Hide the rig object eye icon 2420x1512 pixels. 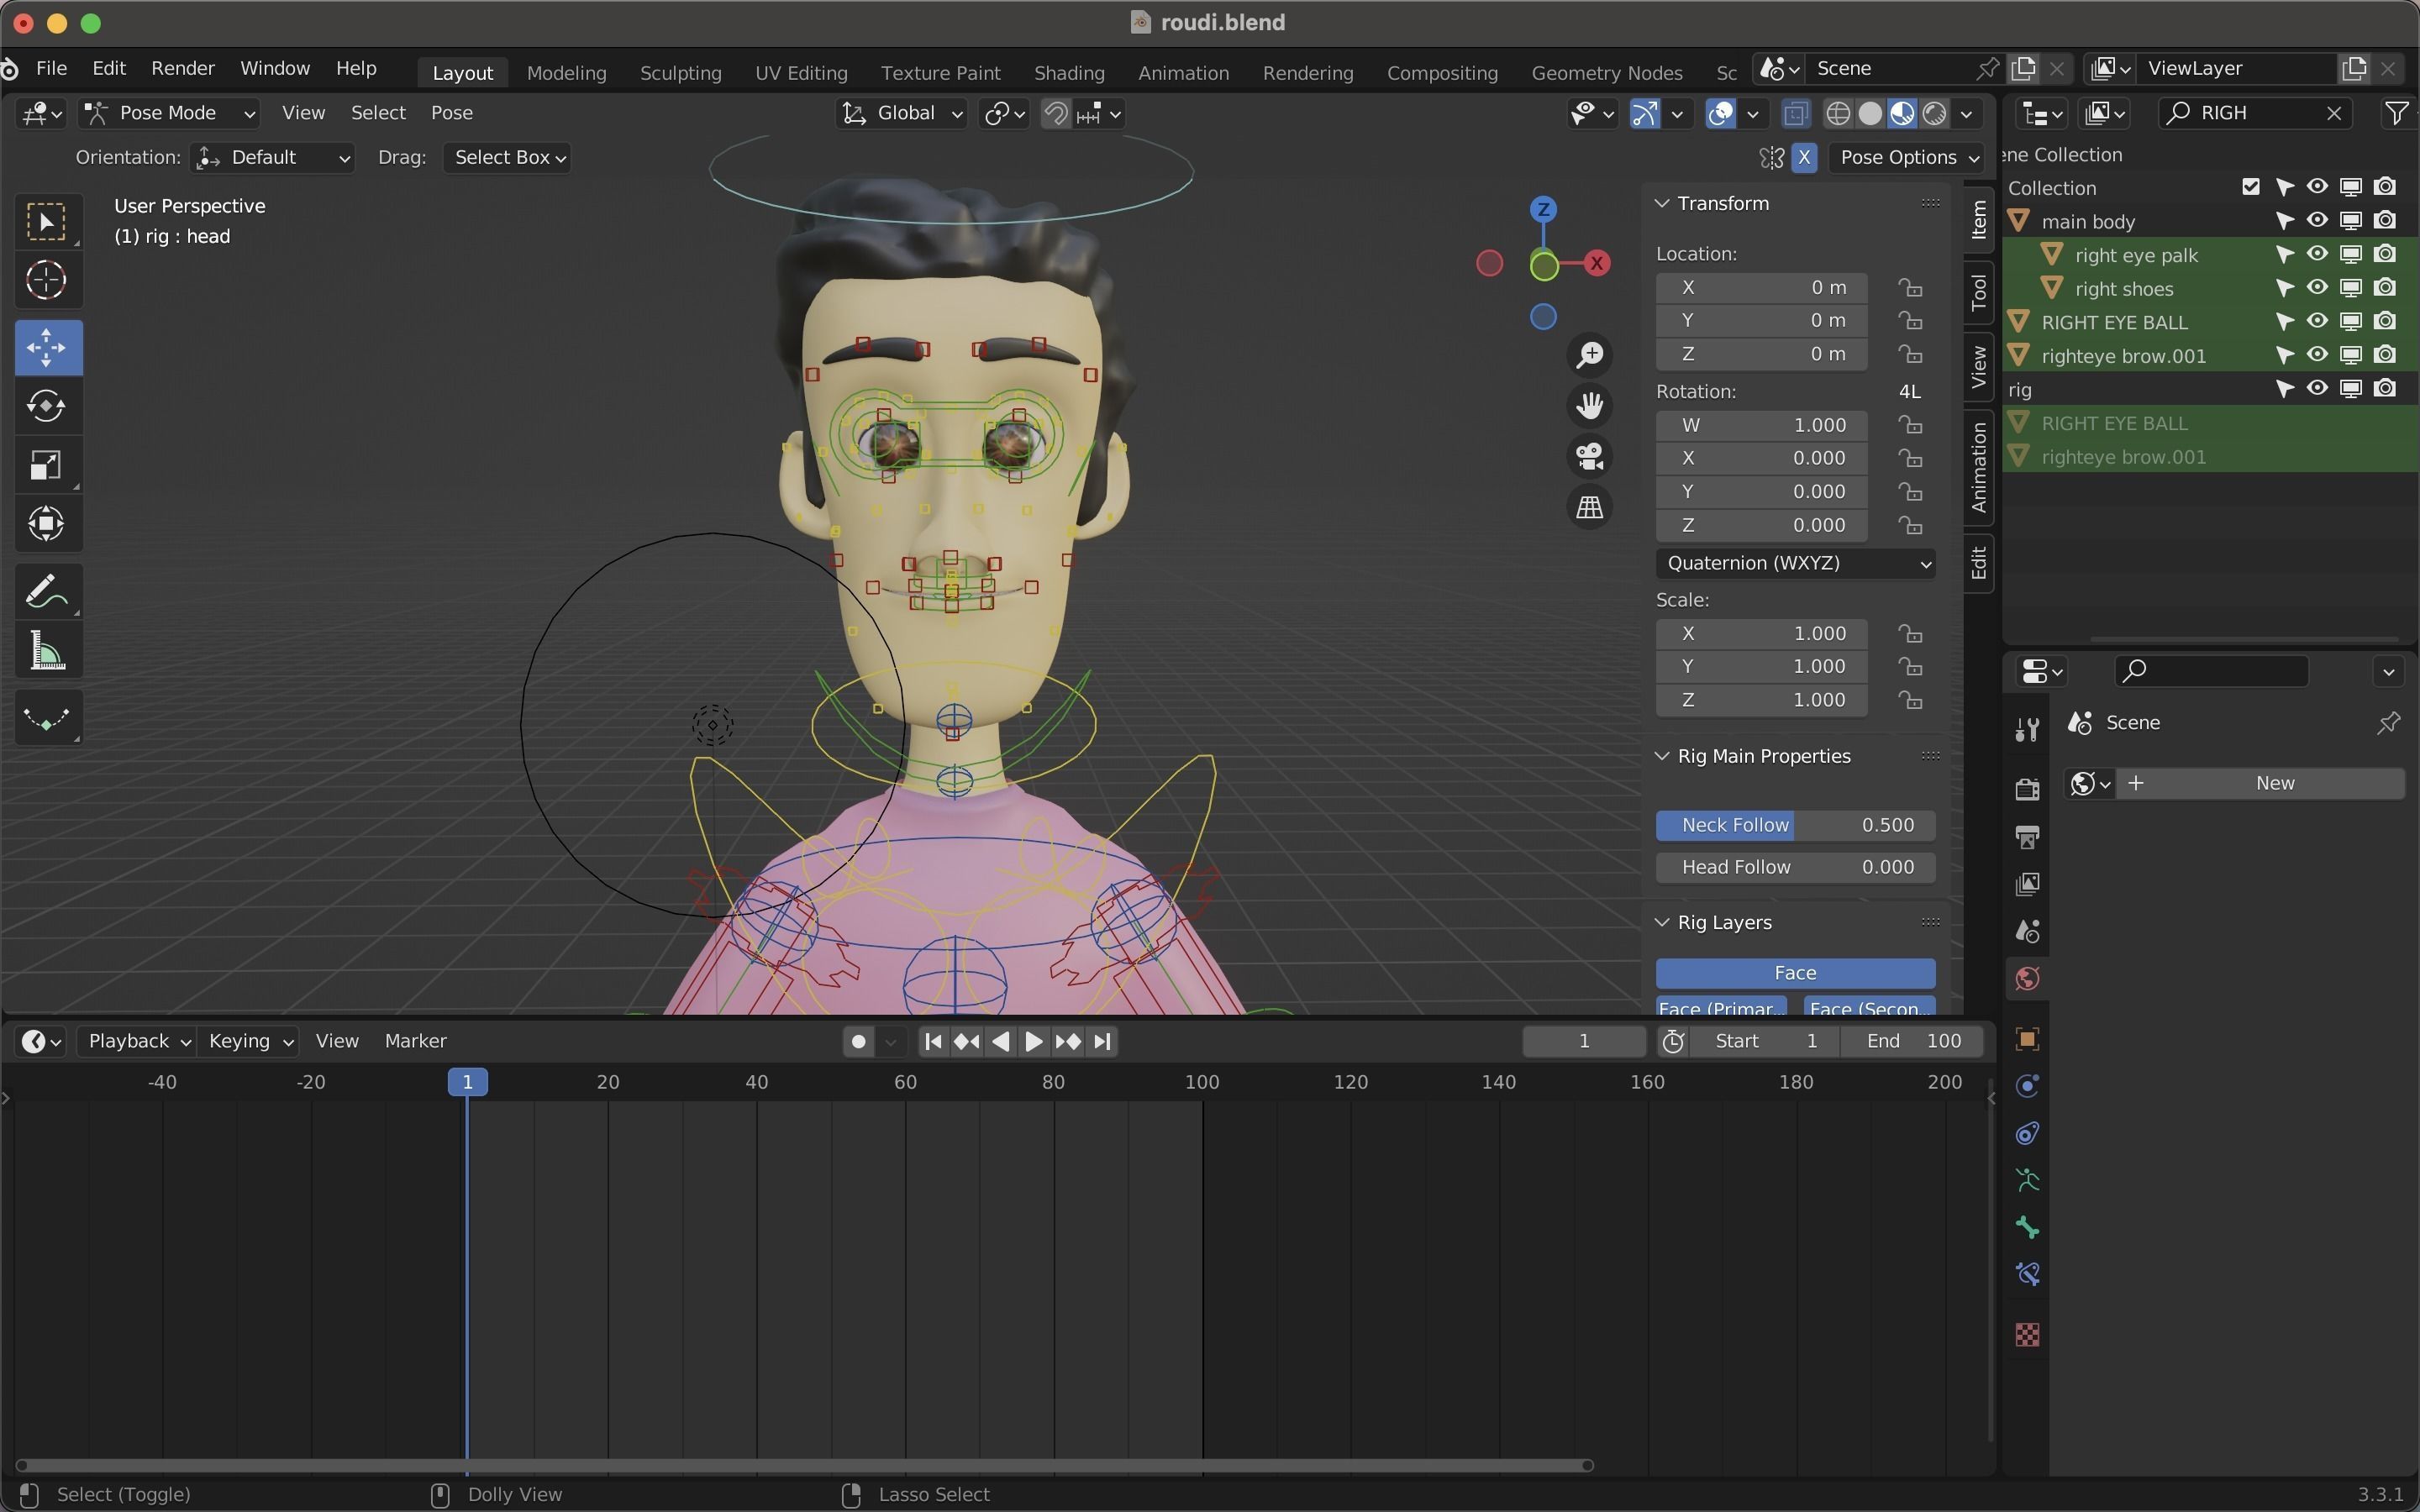(2317, 388)
